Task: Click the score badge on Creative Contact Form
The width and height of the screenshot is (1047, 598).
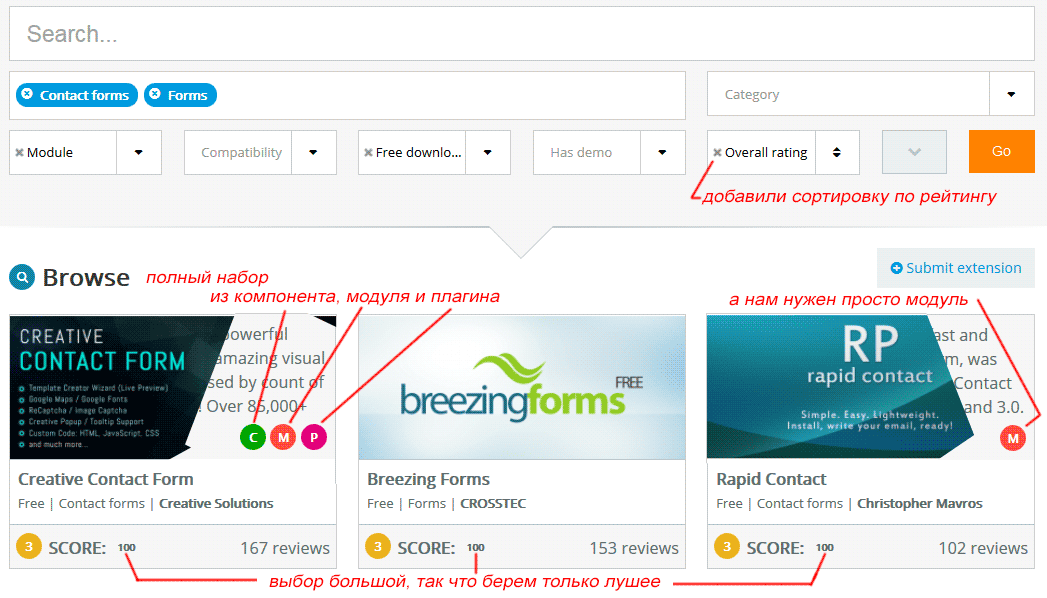Action: tap(29, 547)
